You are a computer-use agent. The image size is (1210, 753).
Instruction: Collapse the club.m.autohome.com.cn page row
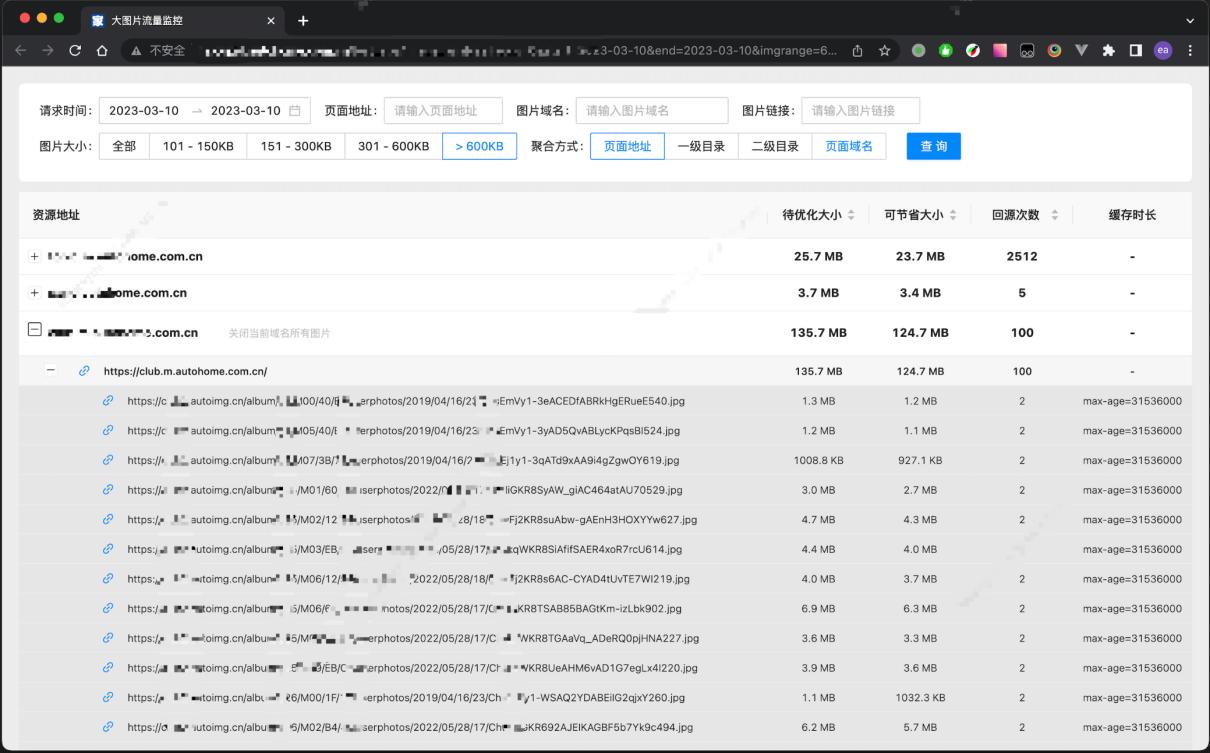[x=51, y=371]
